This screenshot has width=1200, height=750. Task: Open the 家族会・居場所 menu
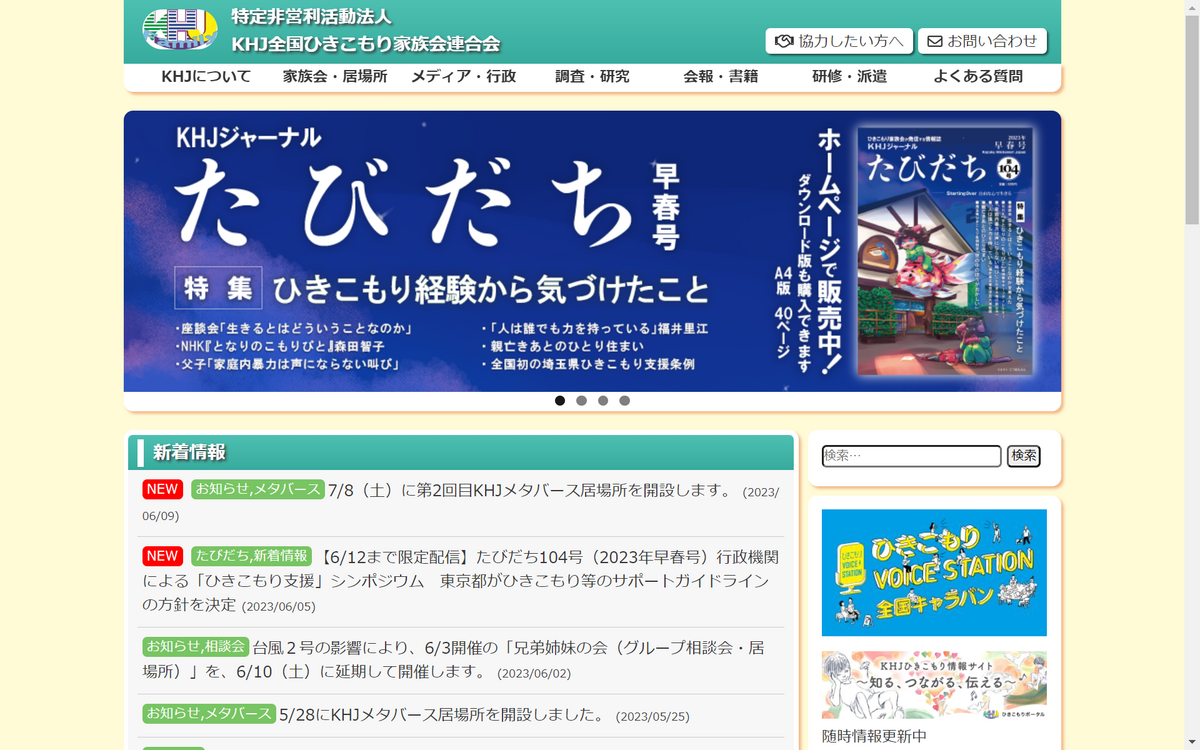tap(335, 76)
